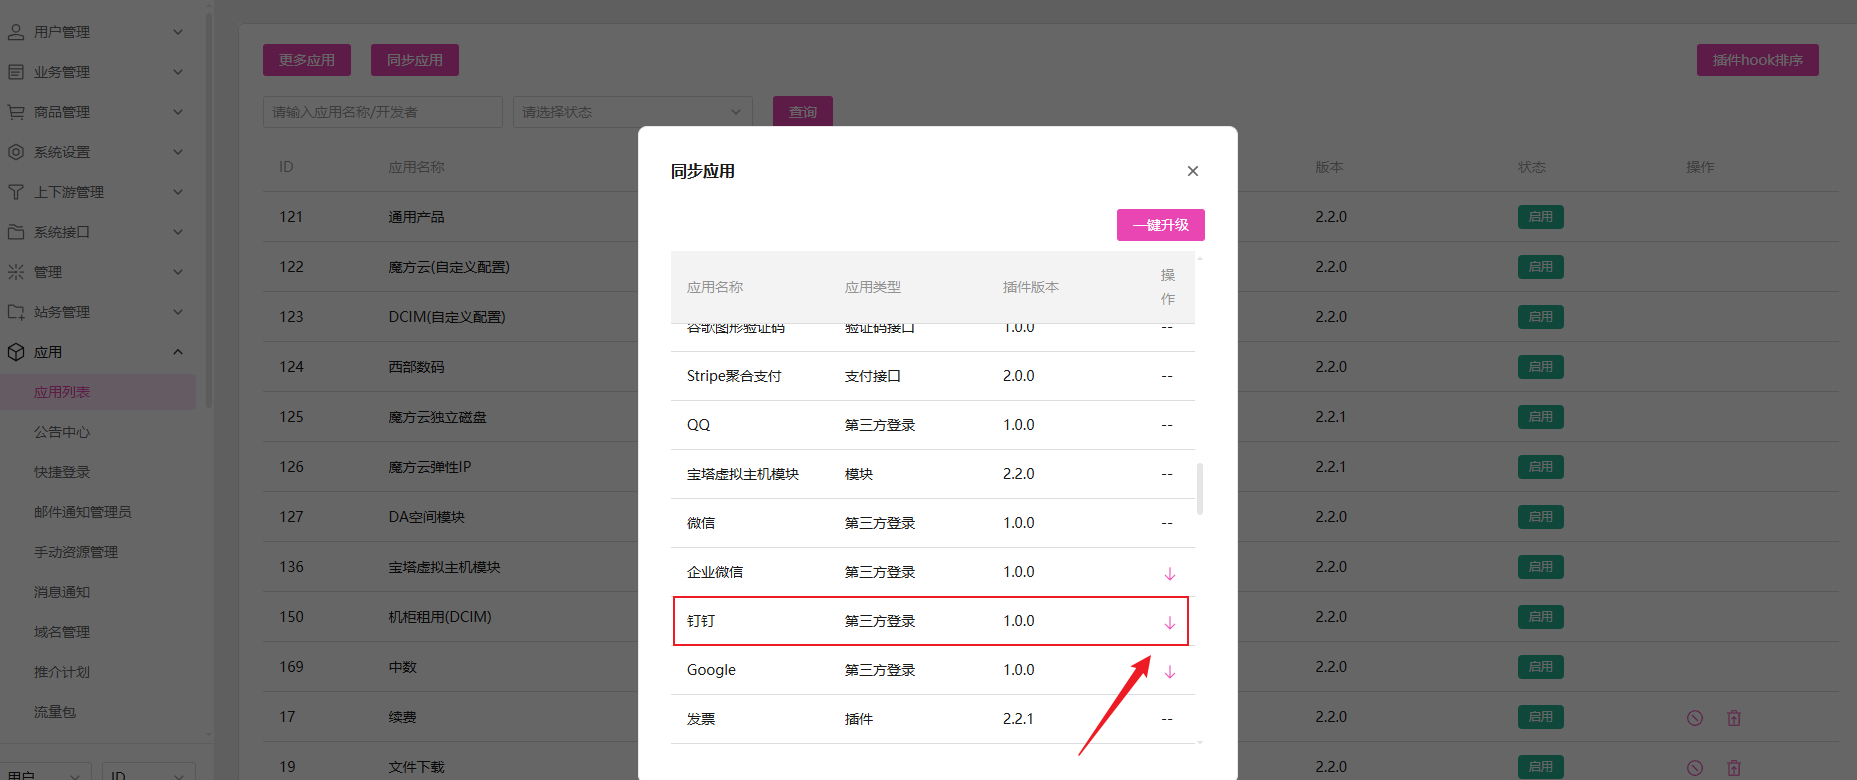1857x780 pixels.
Task: Expand the 系统设置 menu chevron
Action: (178, 152)
